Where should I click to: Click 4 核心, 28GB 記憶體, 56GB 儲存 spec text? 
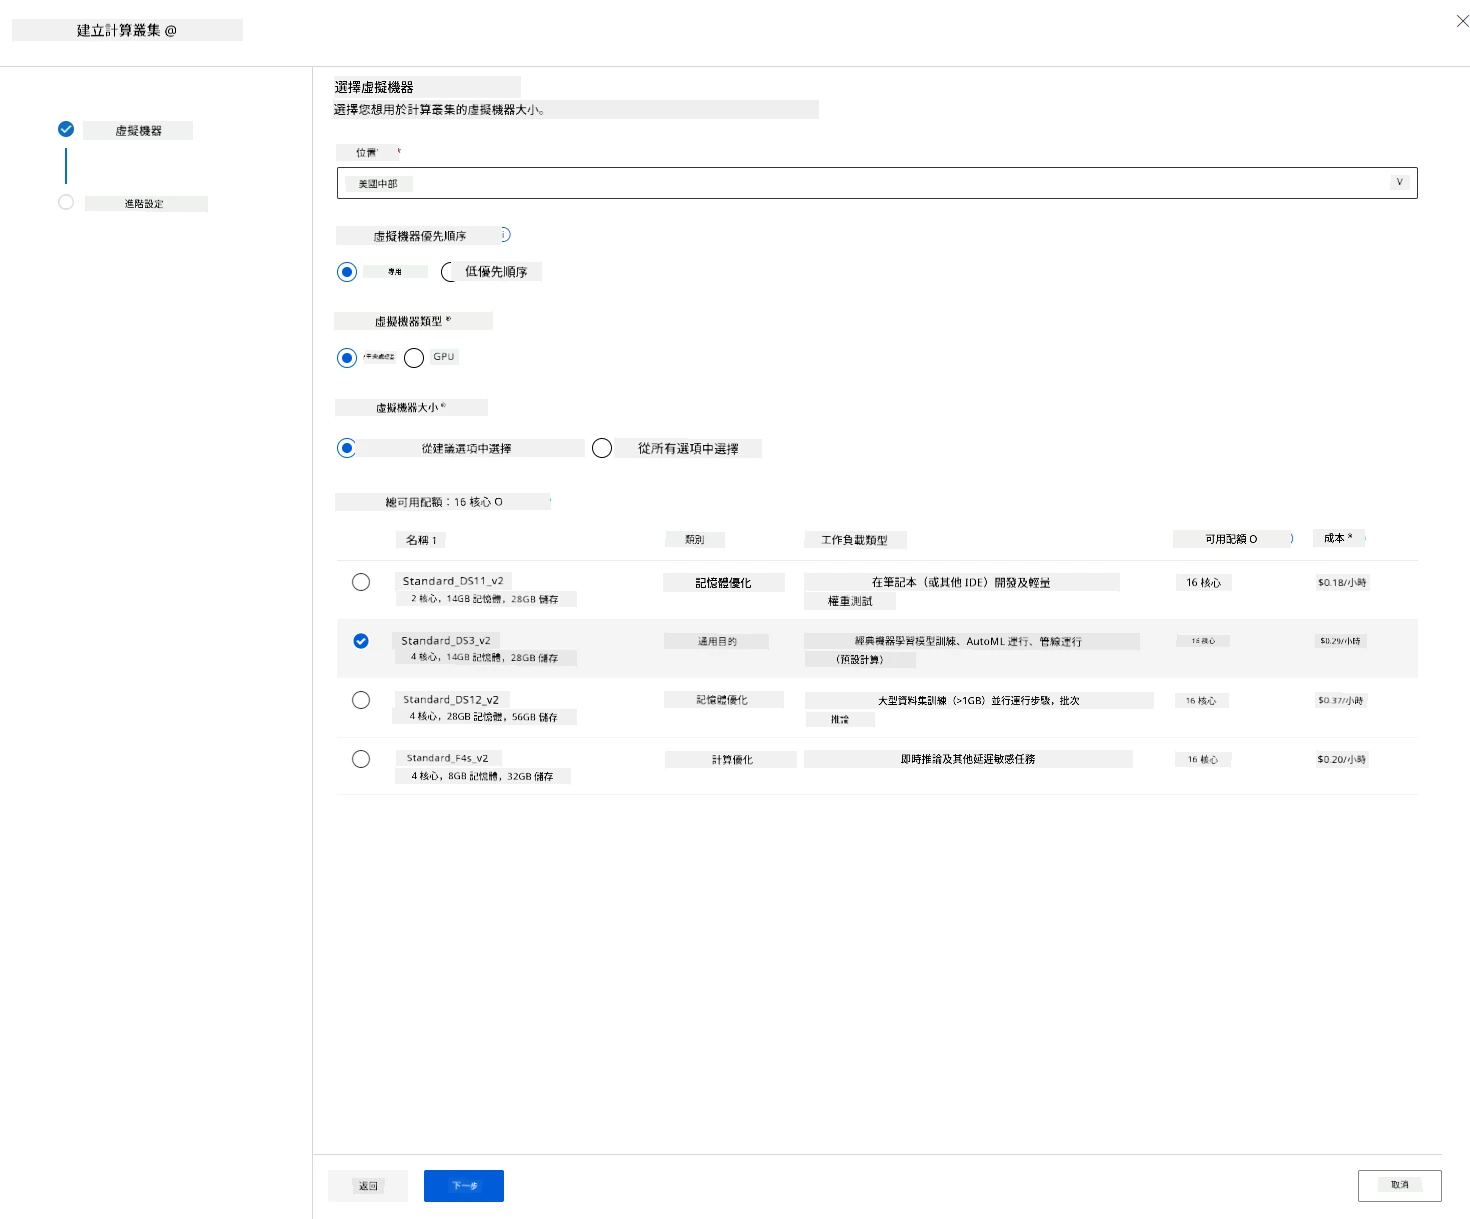484,717
